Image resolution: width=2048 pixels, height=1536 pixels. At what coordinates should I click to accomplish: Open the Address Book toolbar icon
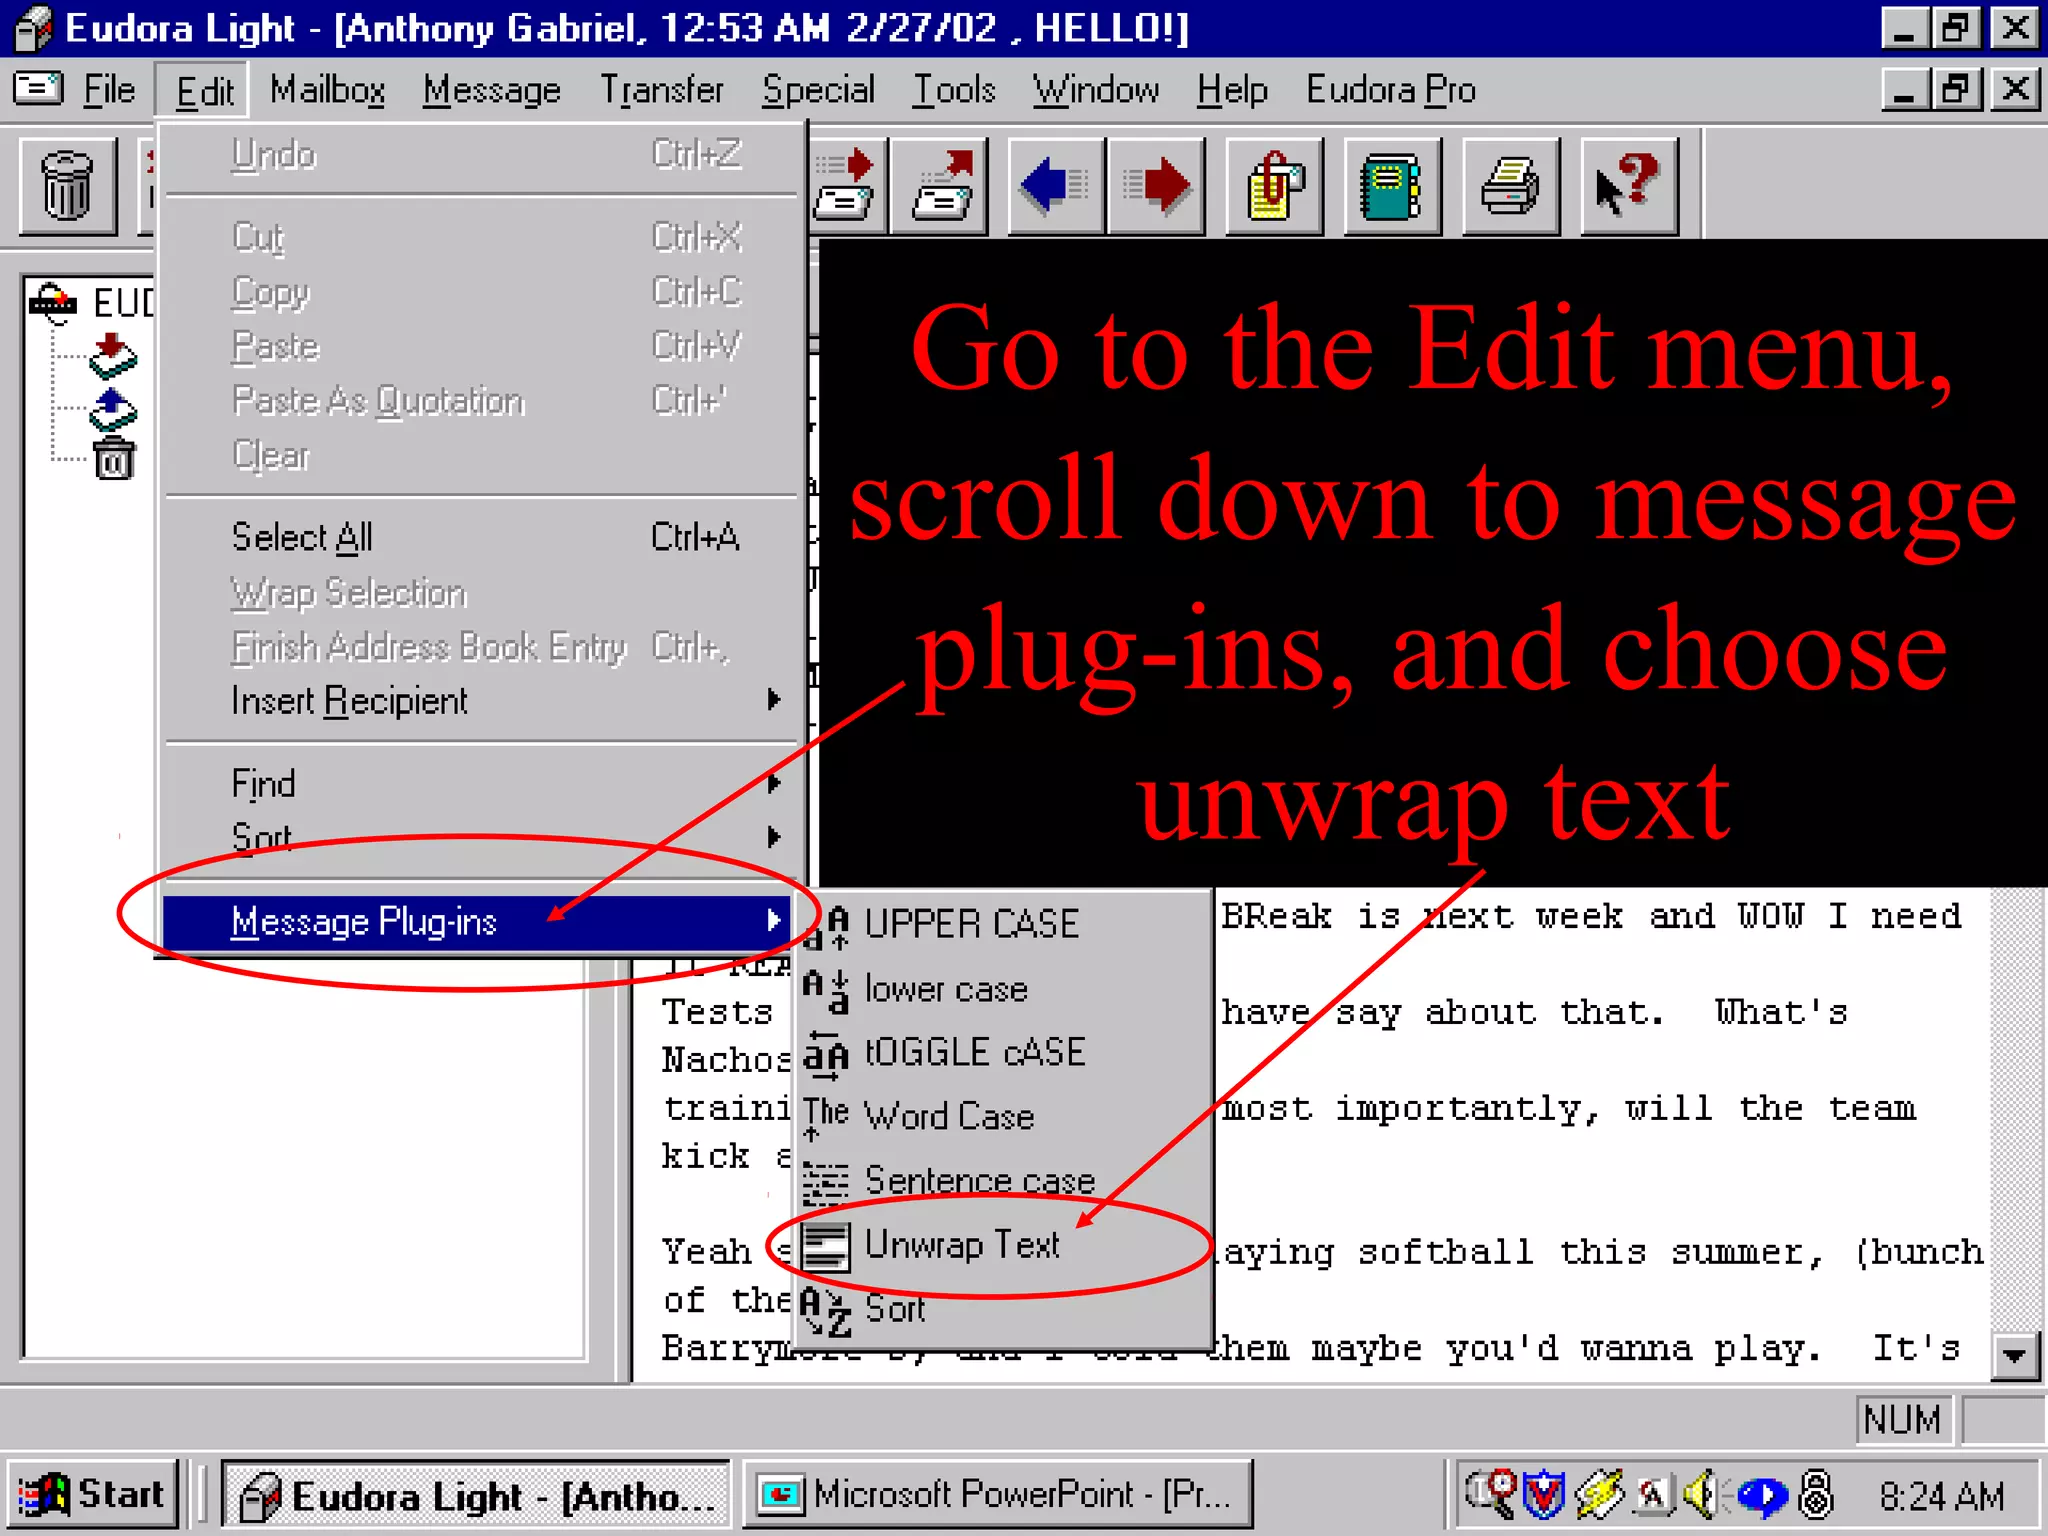1393,186
